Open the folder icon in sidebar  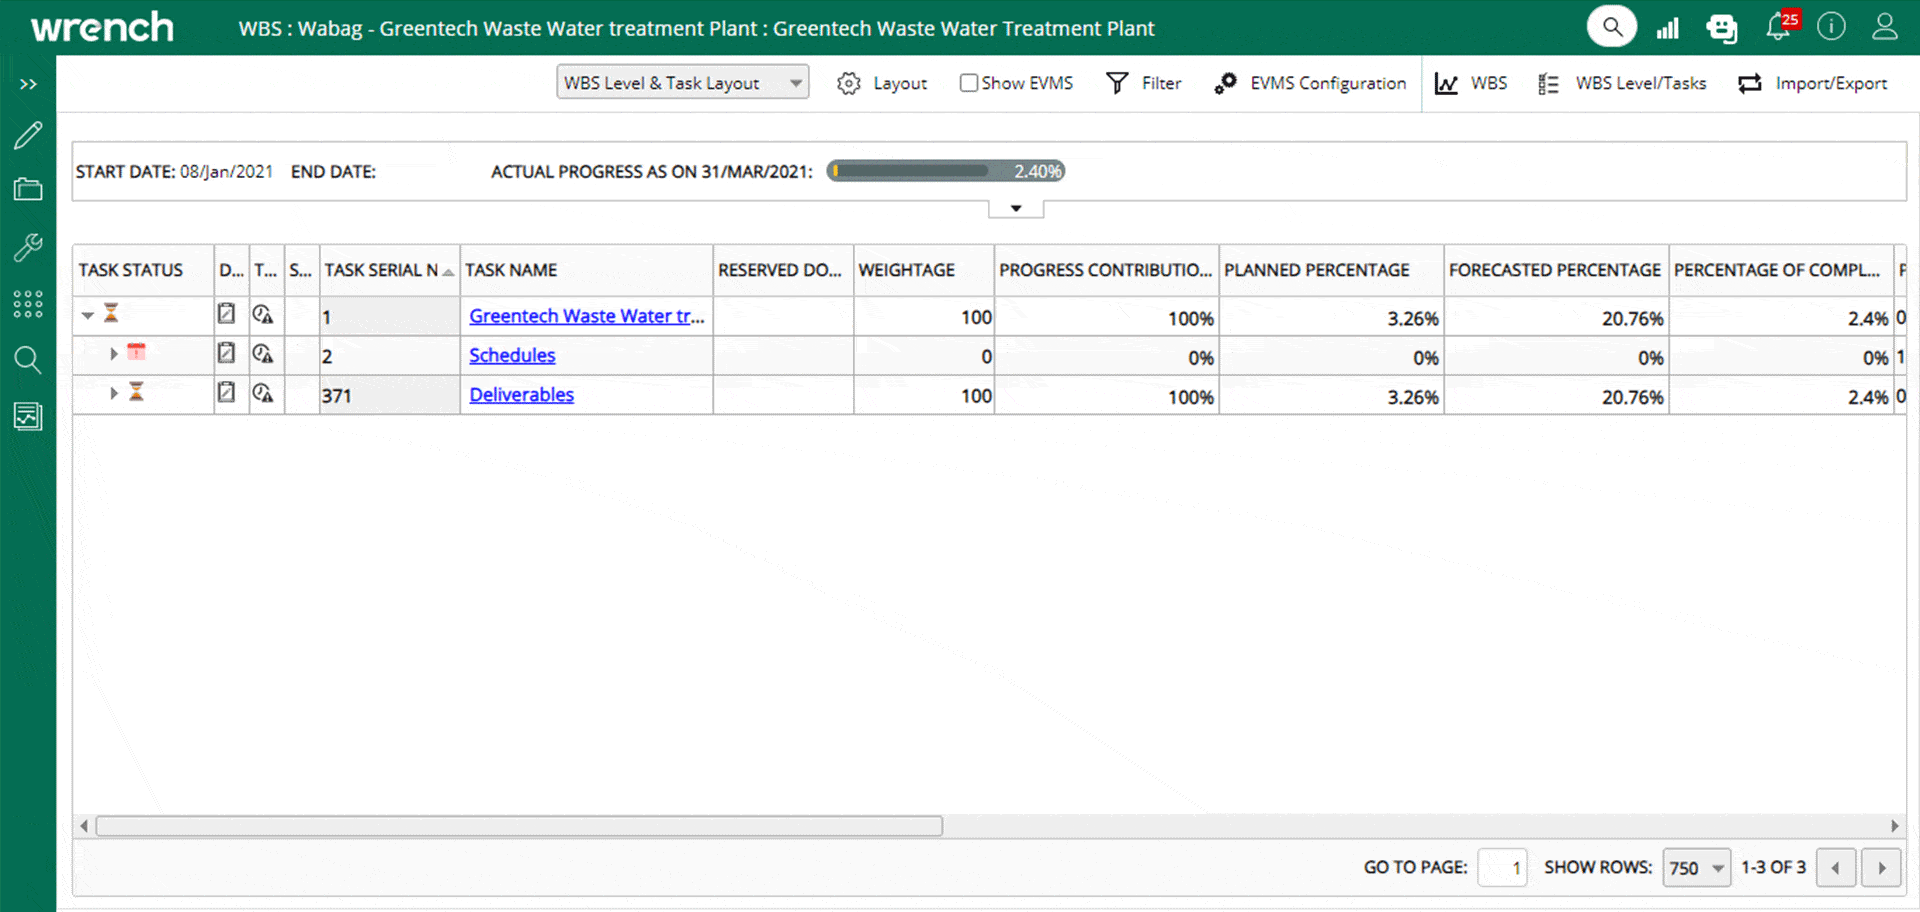tap(28, 189)
